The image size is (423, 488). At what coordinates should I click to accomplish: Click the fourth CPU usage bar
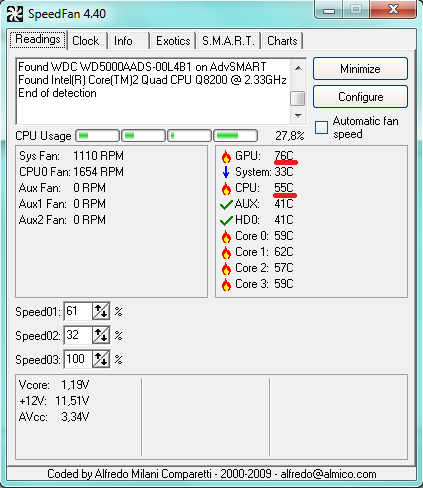pyautogui.click(x=236, y=136)
